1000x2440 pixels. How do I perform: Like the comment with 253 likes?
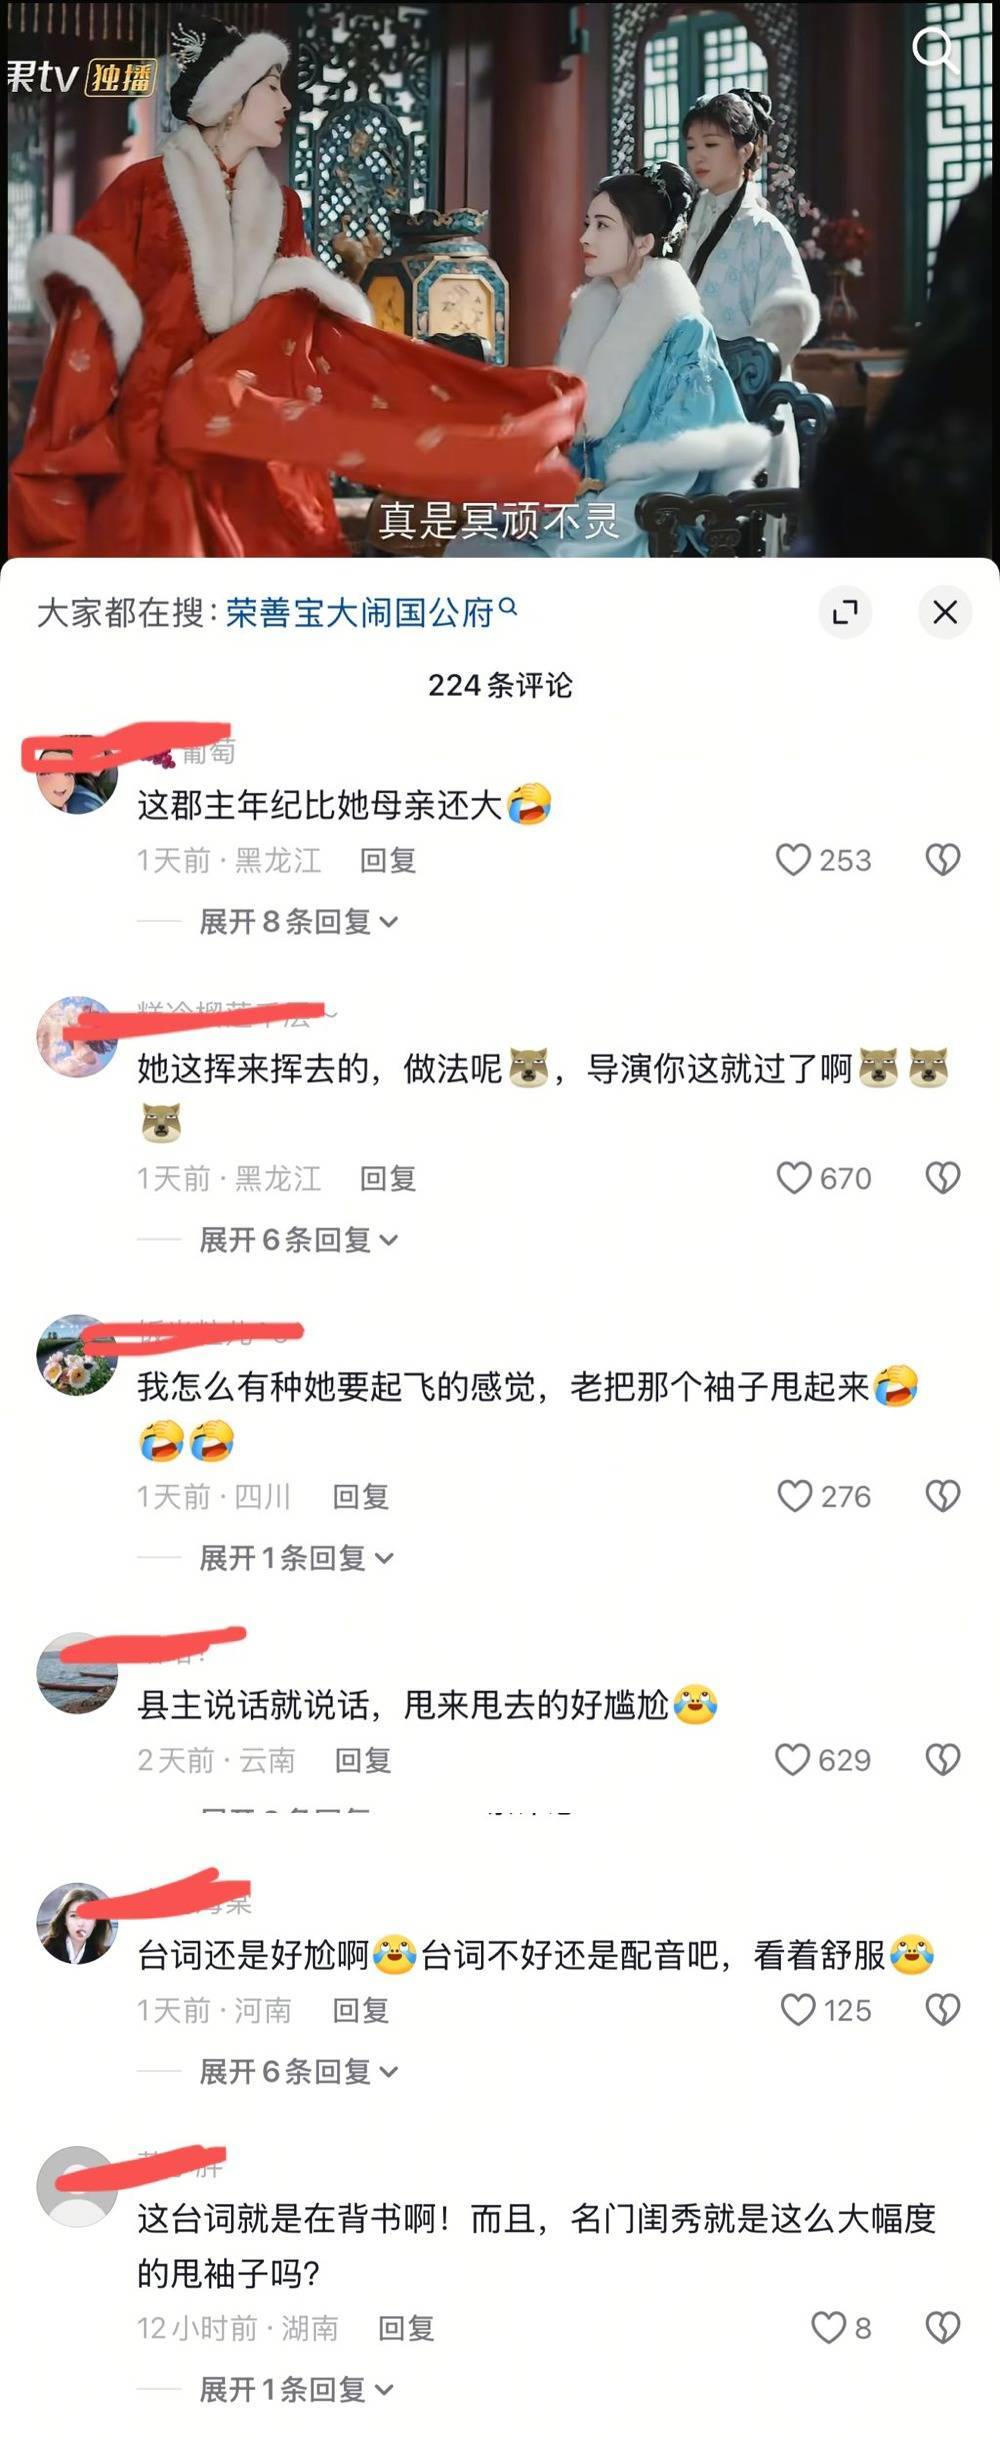point(793,860)
